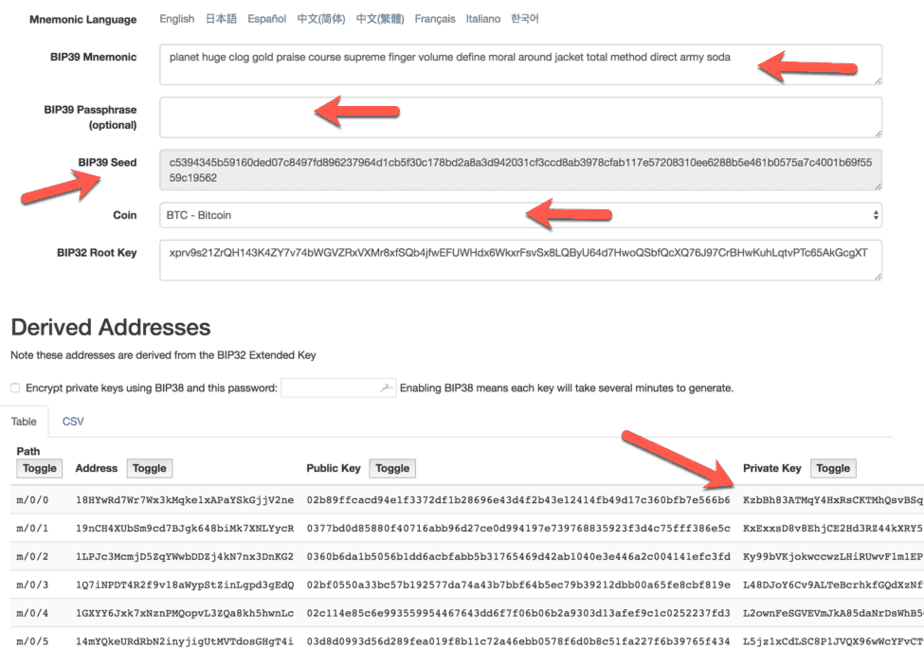Click path m/0/4 cell
The width and height of the screenshot is (924, 648).
[x=32, y=613]
